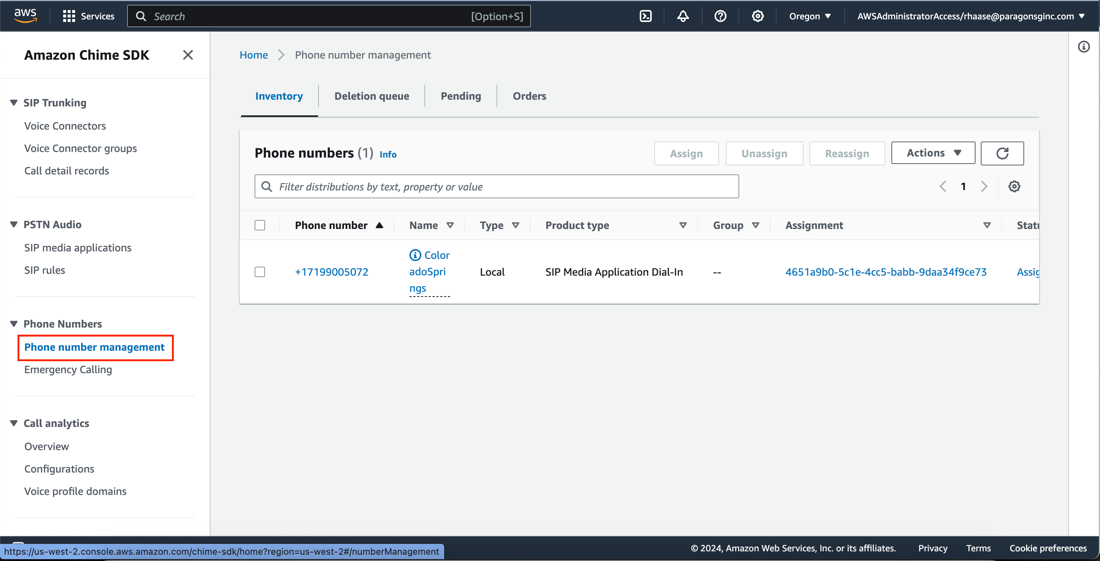Open Voice Connectors in sidebar
The image size is (1100, 565).
tap(65, 126)
